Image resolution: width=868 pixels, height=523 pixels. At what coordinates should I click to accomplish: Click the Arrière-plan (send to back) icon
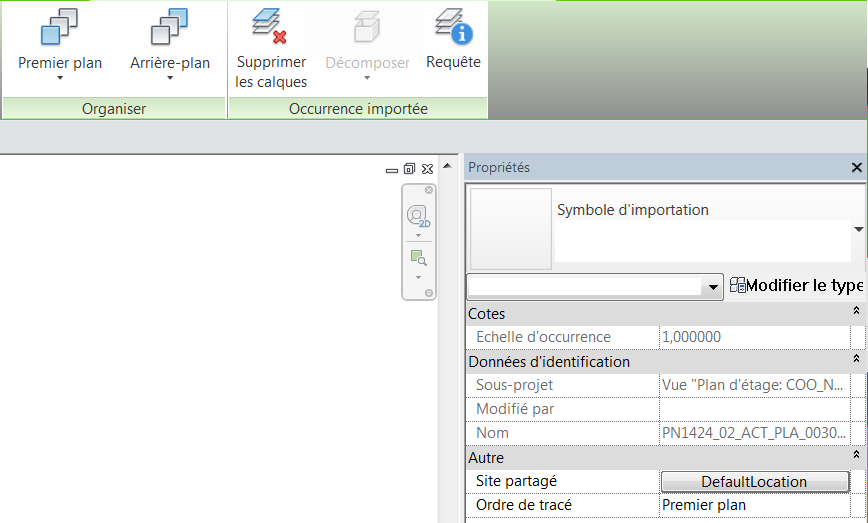click(x=169, y=28)
